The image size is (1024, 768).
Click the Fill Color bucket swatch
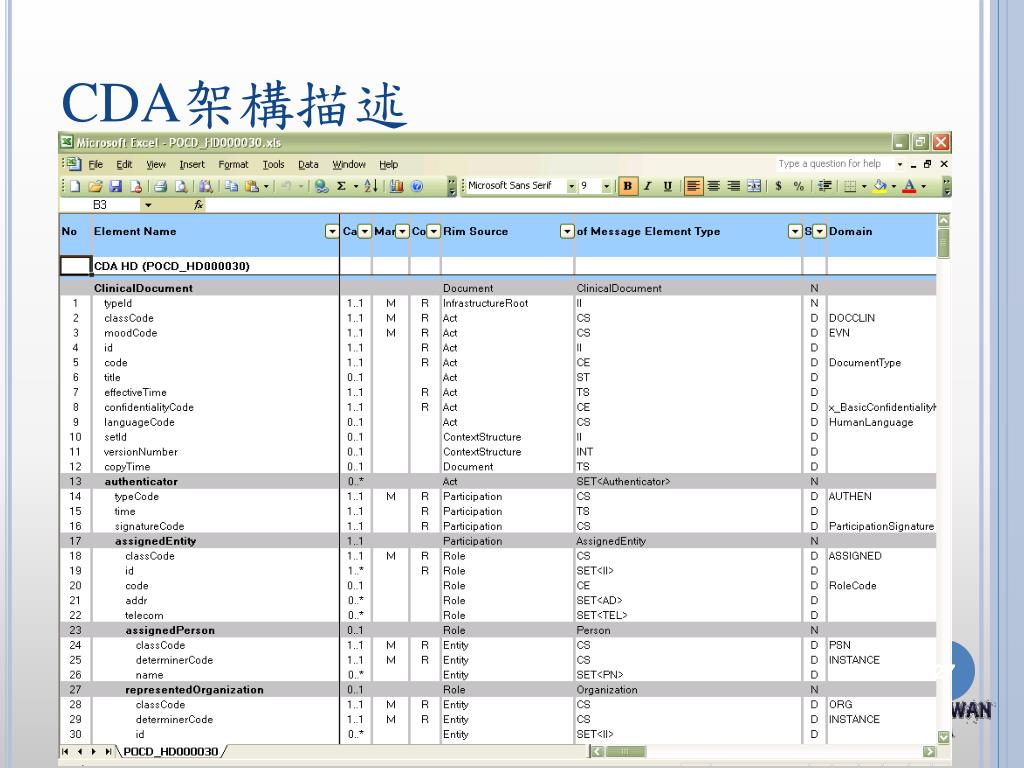(x=880, y=186)
